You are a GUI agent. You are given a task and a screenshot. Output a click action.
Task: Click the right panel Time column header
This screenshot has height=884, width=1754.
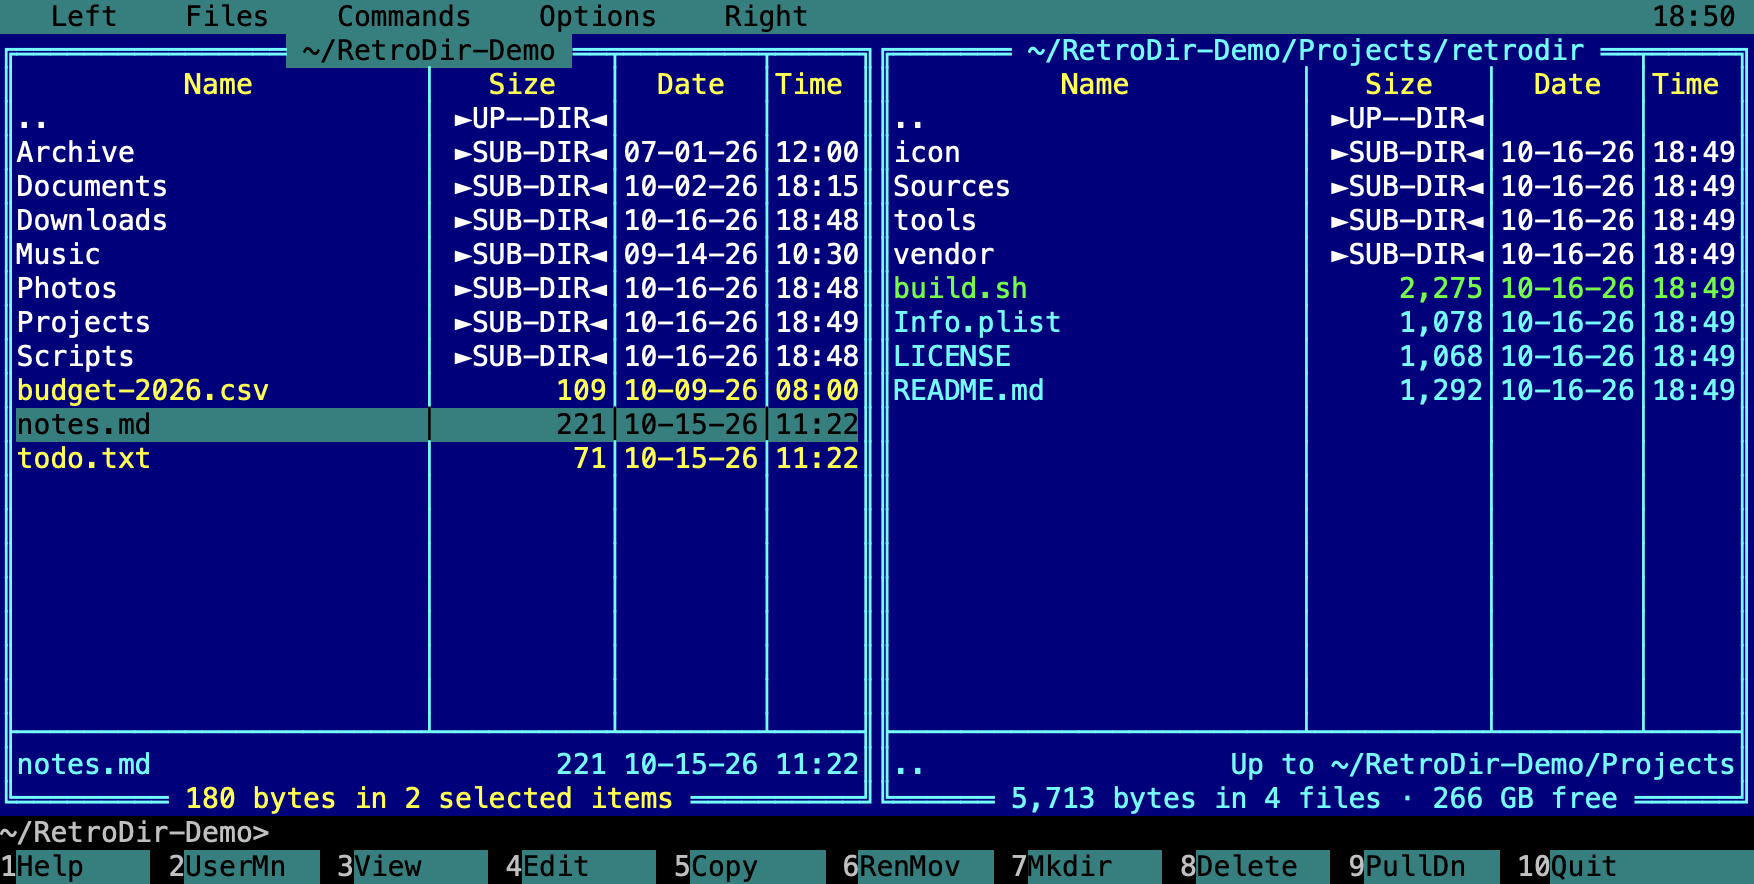[x=1685, y=84]
